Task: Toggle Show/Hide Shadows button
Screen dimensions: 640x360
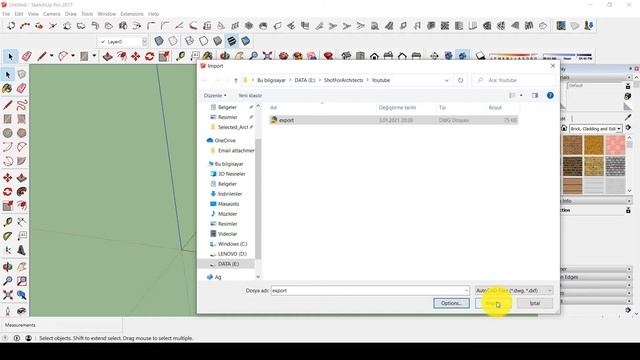Action: [480, 56]
